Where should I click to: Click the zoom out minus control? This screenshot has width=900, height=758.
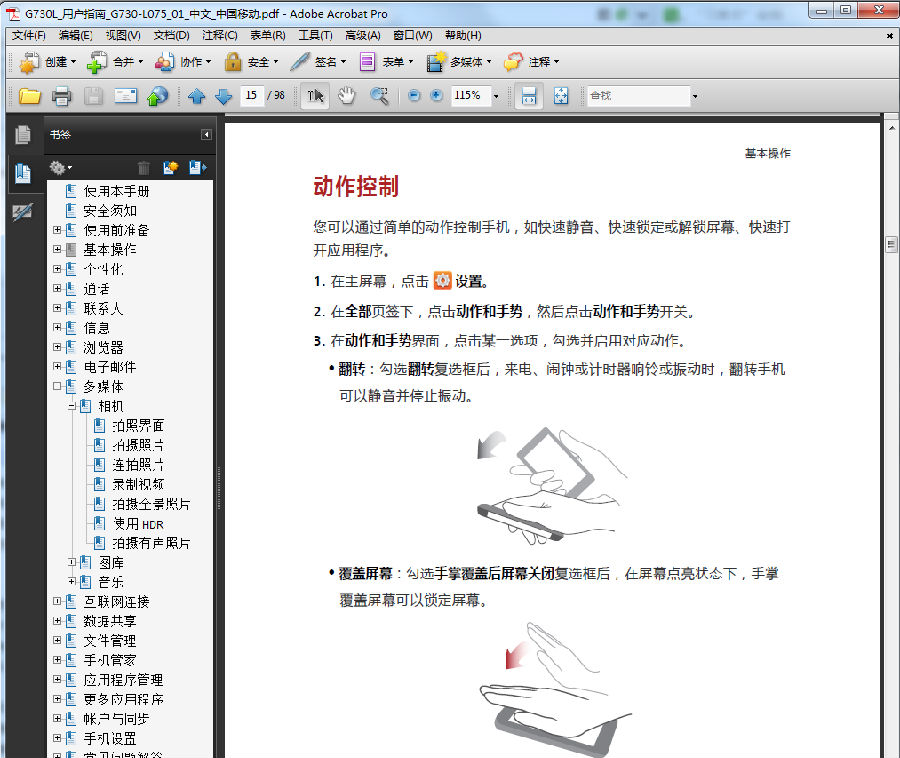point(414,96)
